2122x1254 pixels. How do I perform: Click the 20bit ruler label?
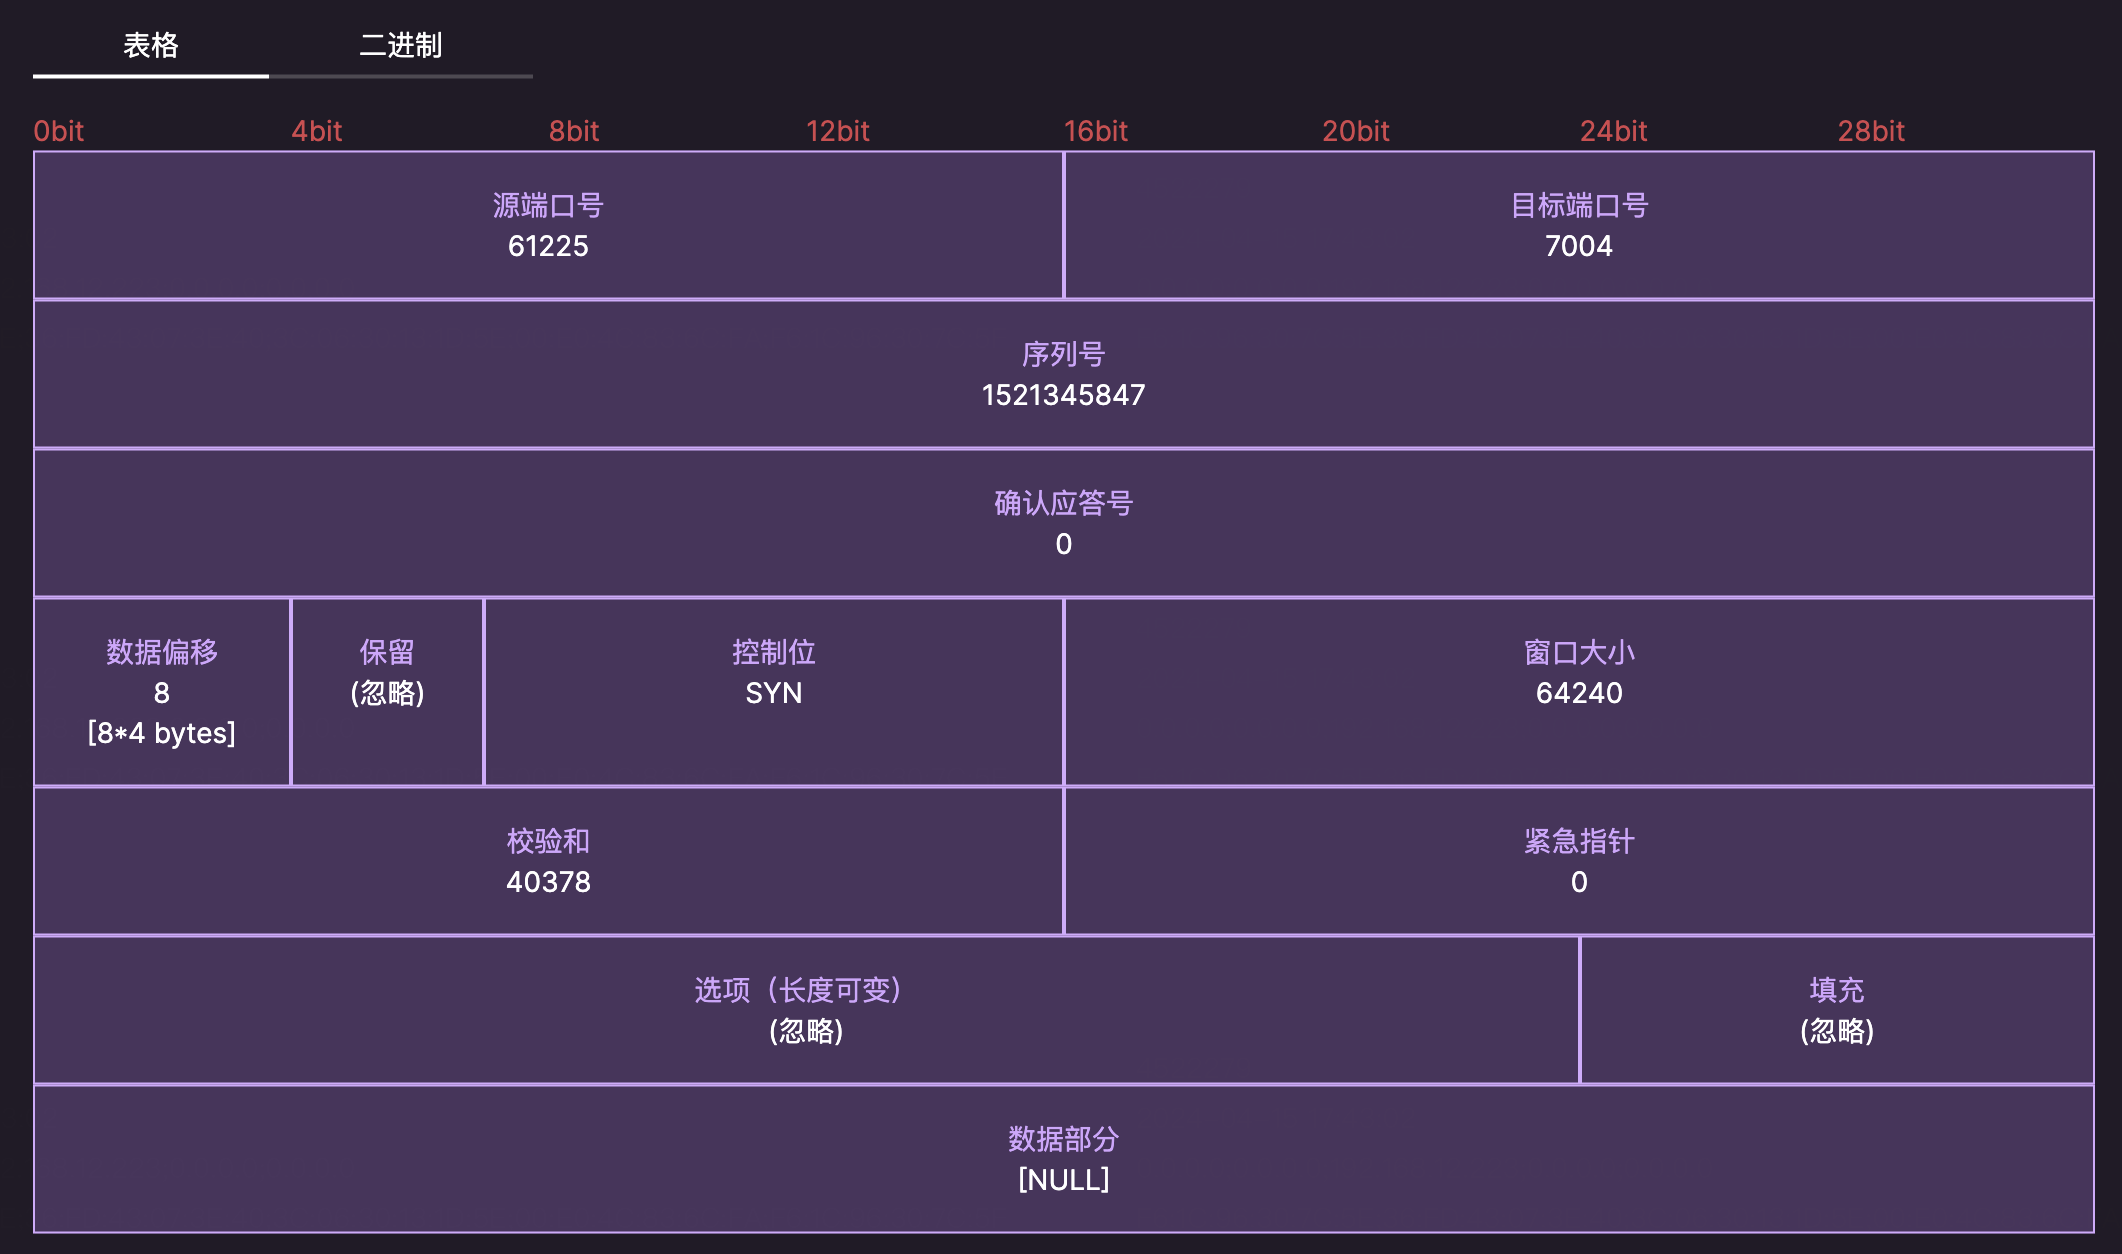1356,131
